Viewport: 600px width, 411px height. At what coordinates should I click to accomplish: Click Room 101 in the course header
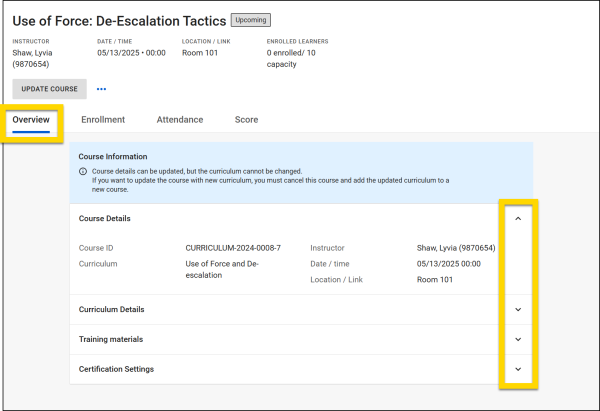click(x=200, y=53)
